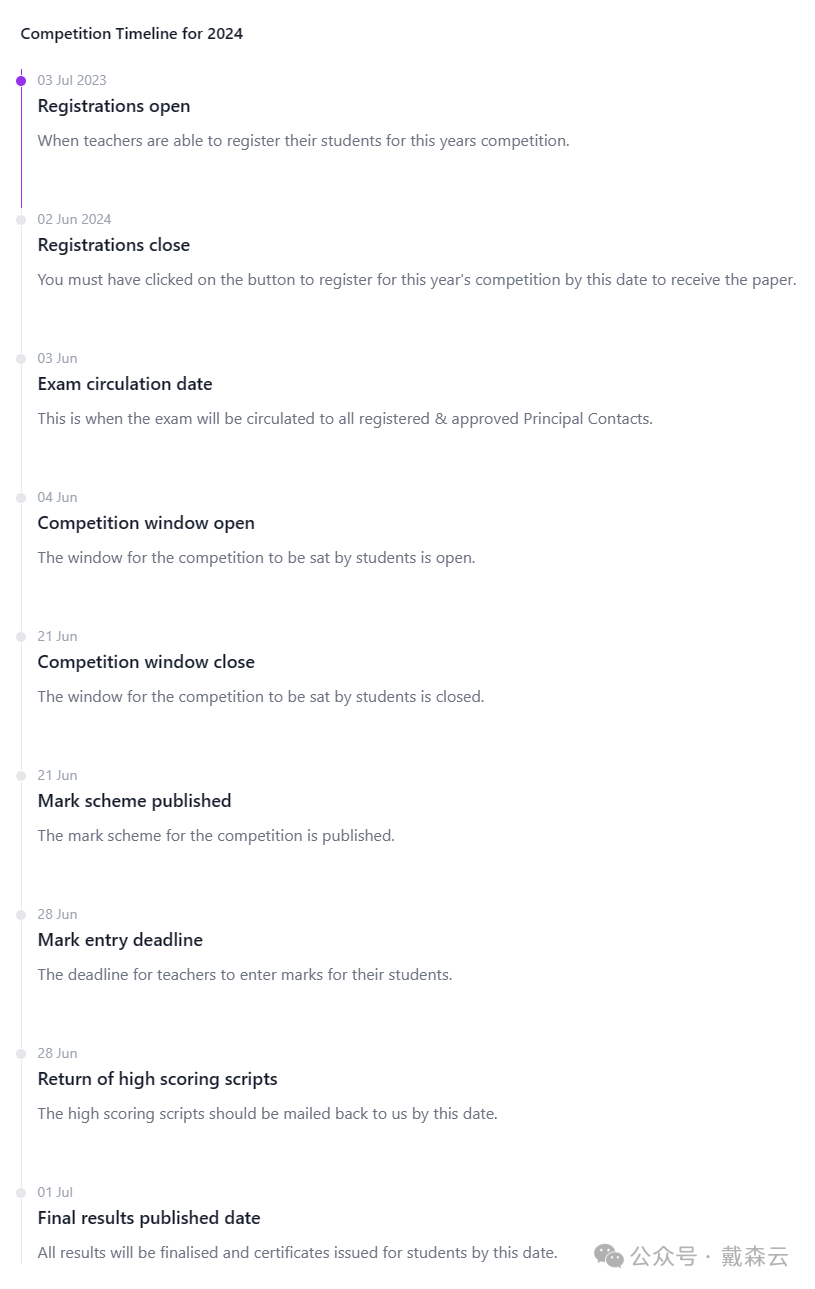Open the Final results published date heading
The image size is (815, 1289).
(149, 1218)
